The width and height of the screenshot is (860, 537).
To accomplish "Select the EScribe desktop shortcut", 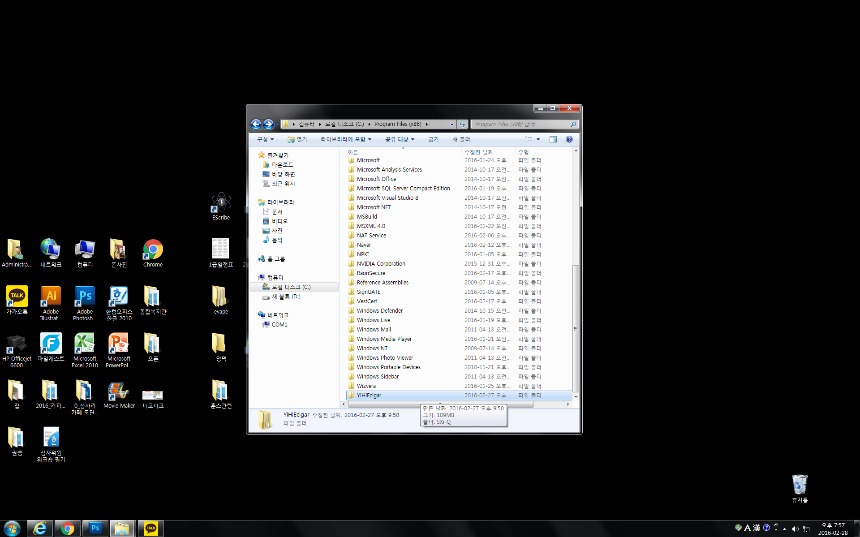I will tap(221, 206).
